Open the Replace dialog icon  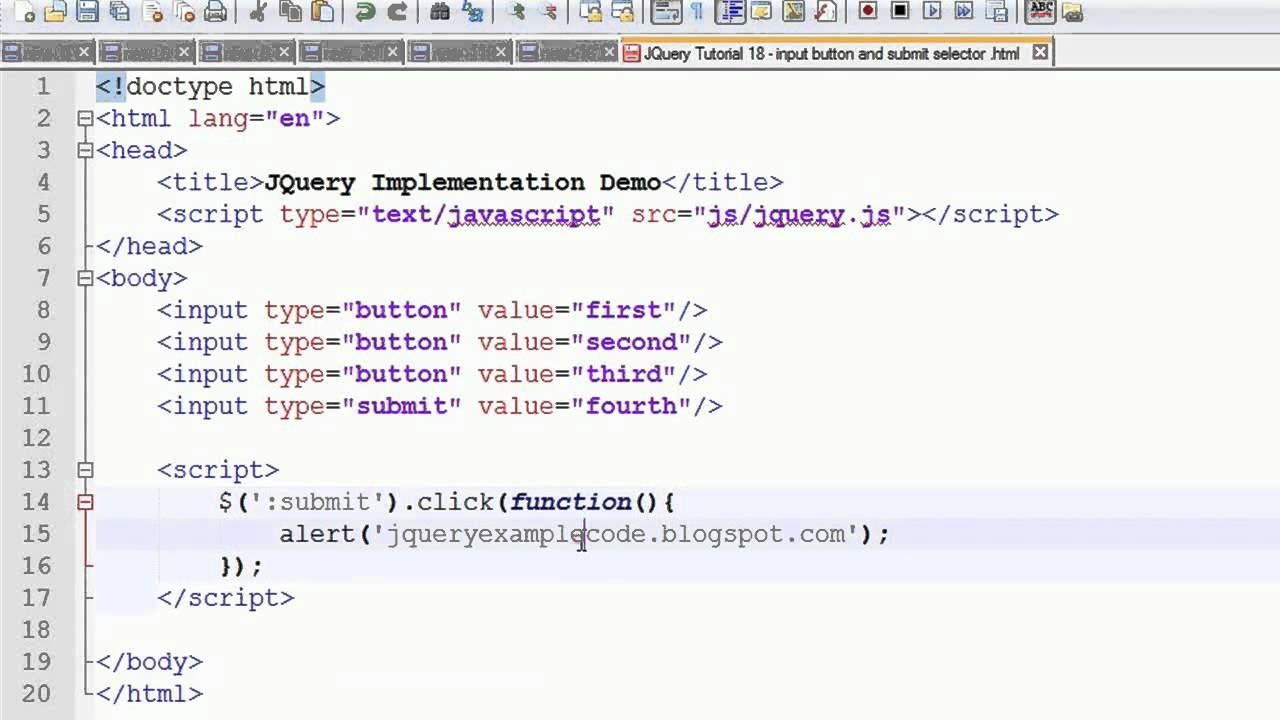(x=472, y=11)
